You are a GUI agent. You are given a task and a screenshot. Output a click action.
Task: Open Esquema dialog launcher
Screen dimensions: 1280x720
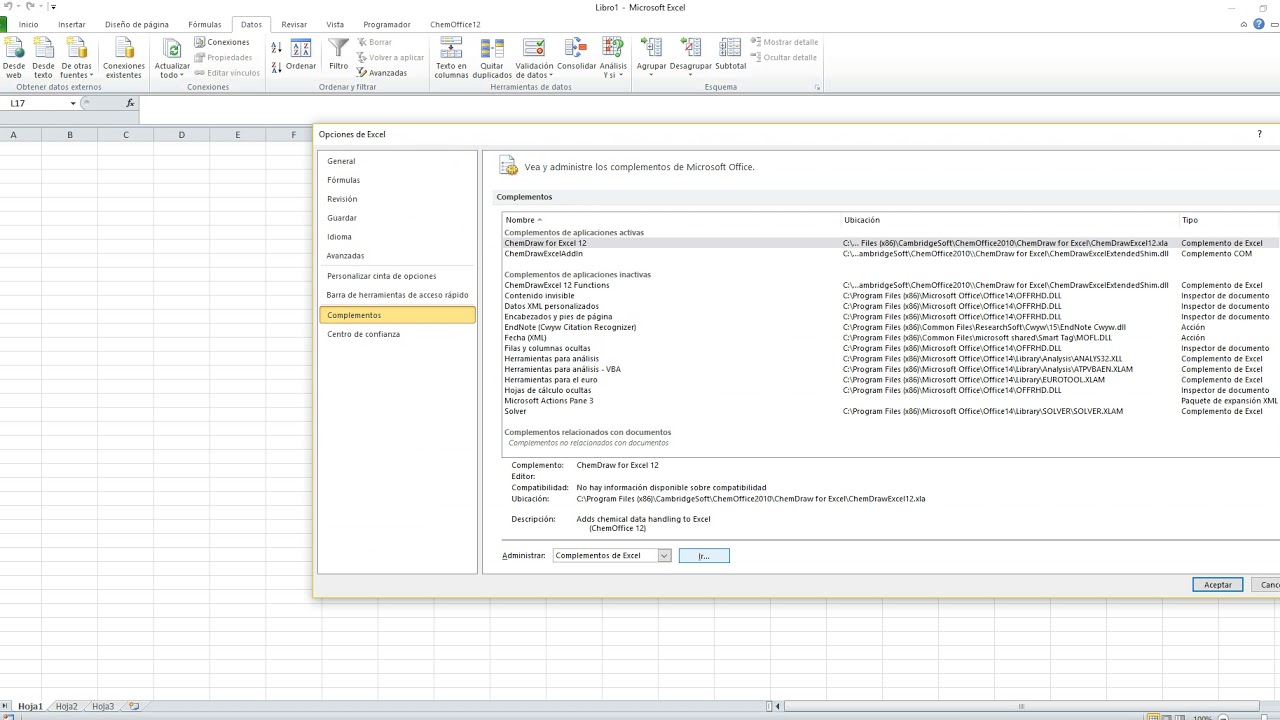(x=818, y=88)
